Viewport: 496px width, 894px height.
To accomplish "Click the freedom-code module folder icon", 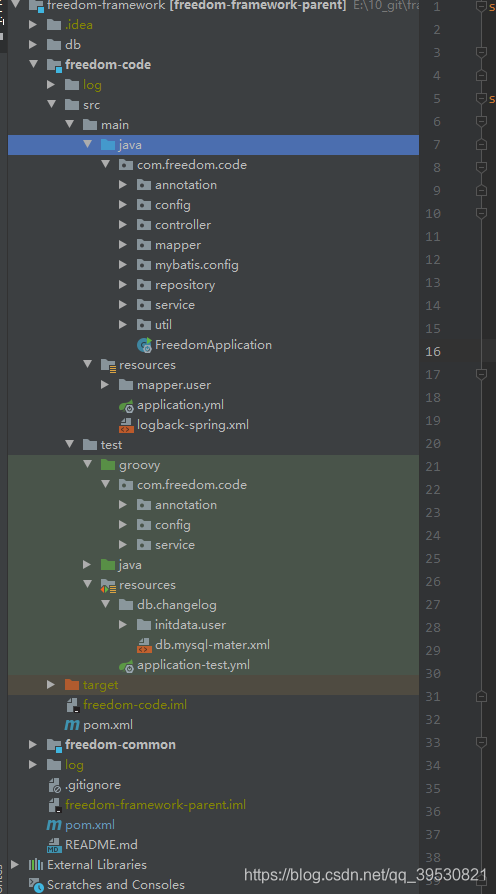I will click(x=54, y=65).
